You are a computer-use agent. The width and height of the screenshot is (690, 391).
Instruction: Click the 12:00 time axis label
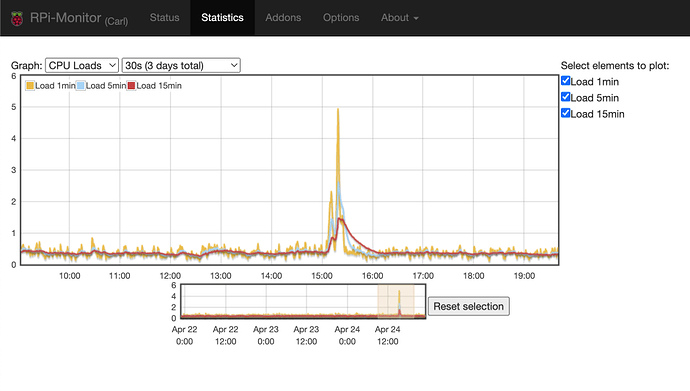pyautogui.click(x=170, y=276)
